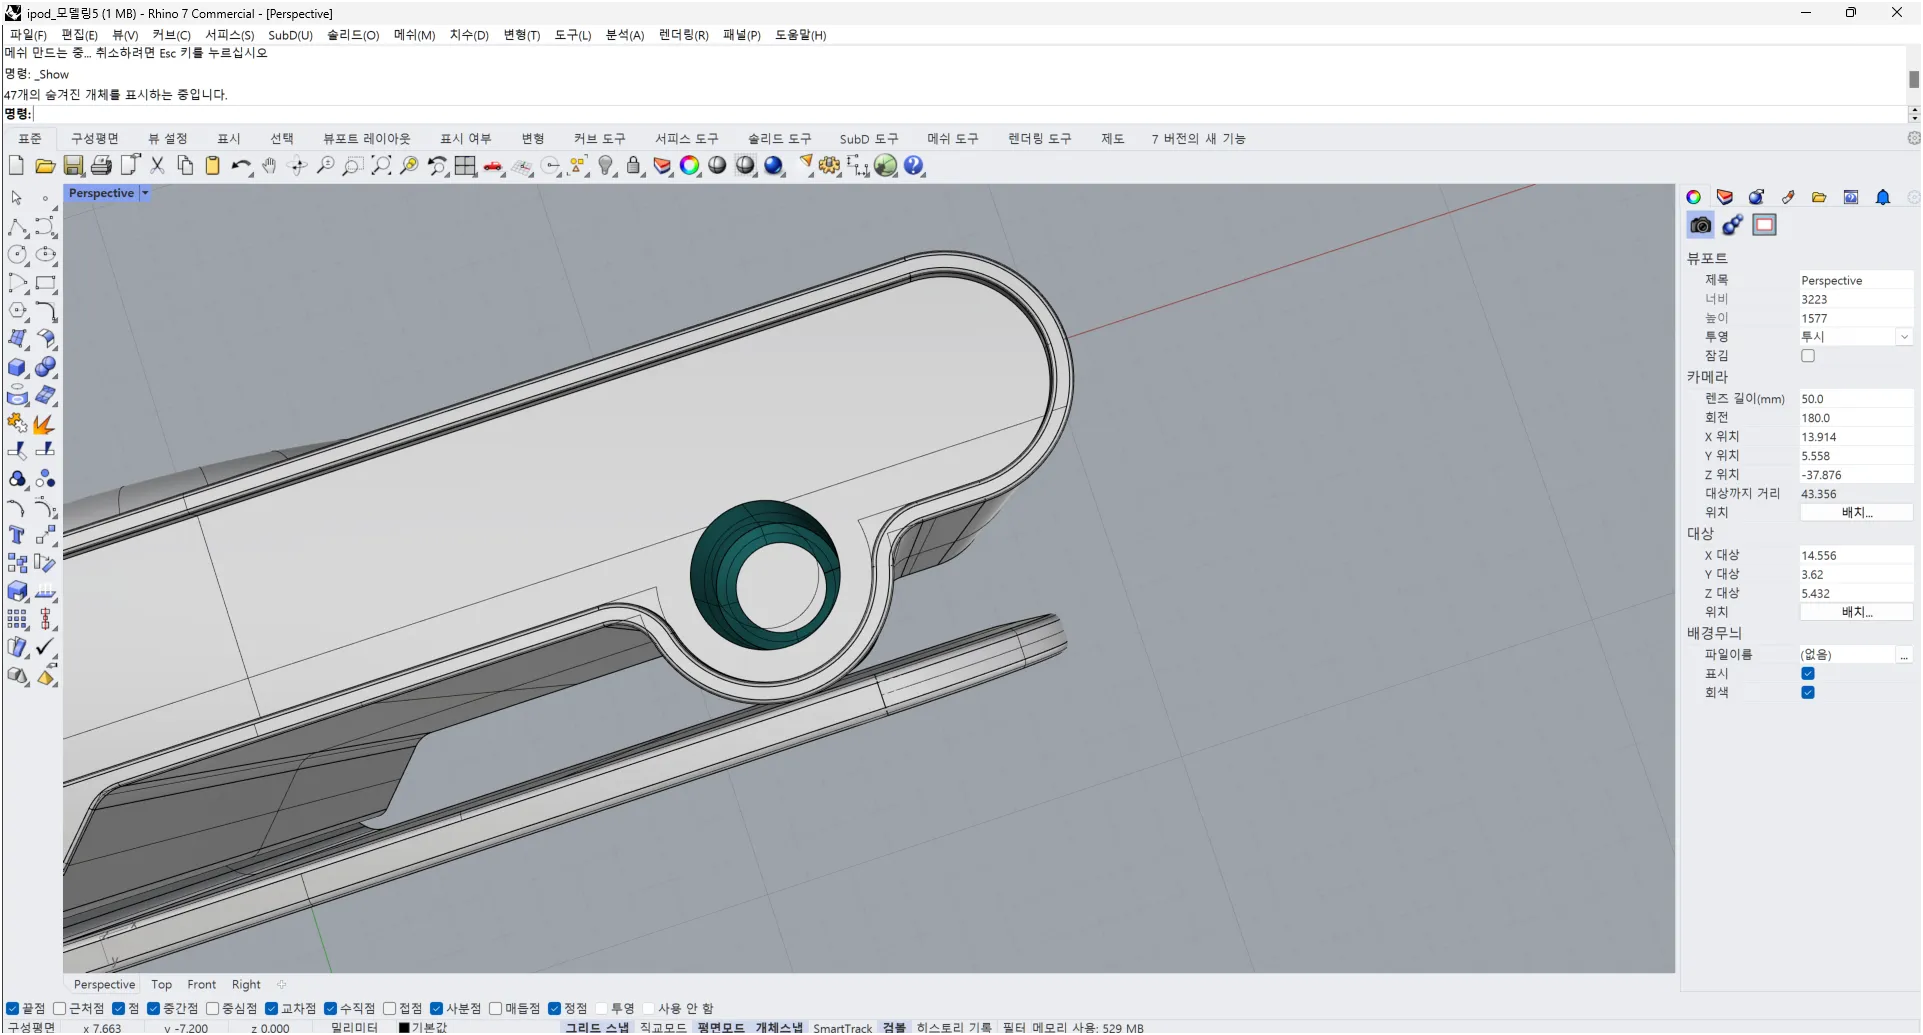Click the color wheel properties icon in toolbar

[x=690, y=166]
